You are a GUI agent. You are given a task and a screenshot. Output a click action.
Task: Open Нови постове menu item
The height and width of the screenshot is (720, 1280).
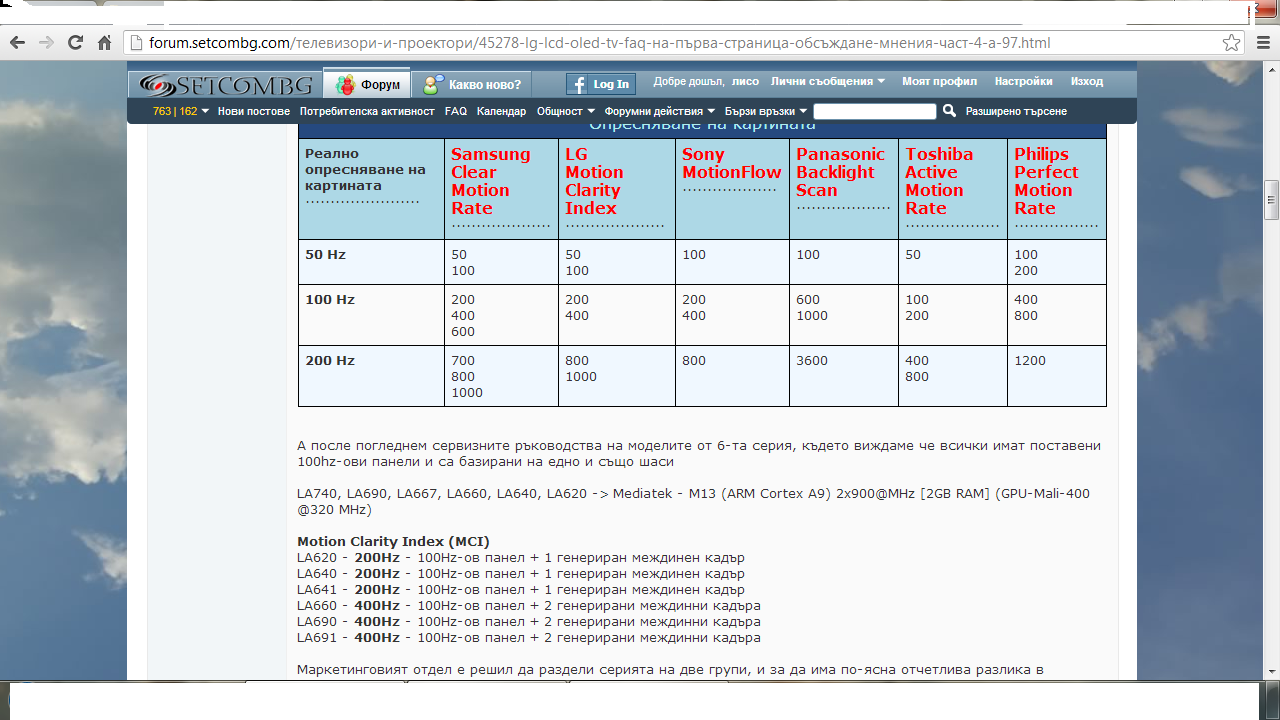pyautogui.click(x=254, y=111)
